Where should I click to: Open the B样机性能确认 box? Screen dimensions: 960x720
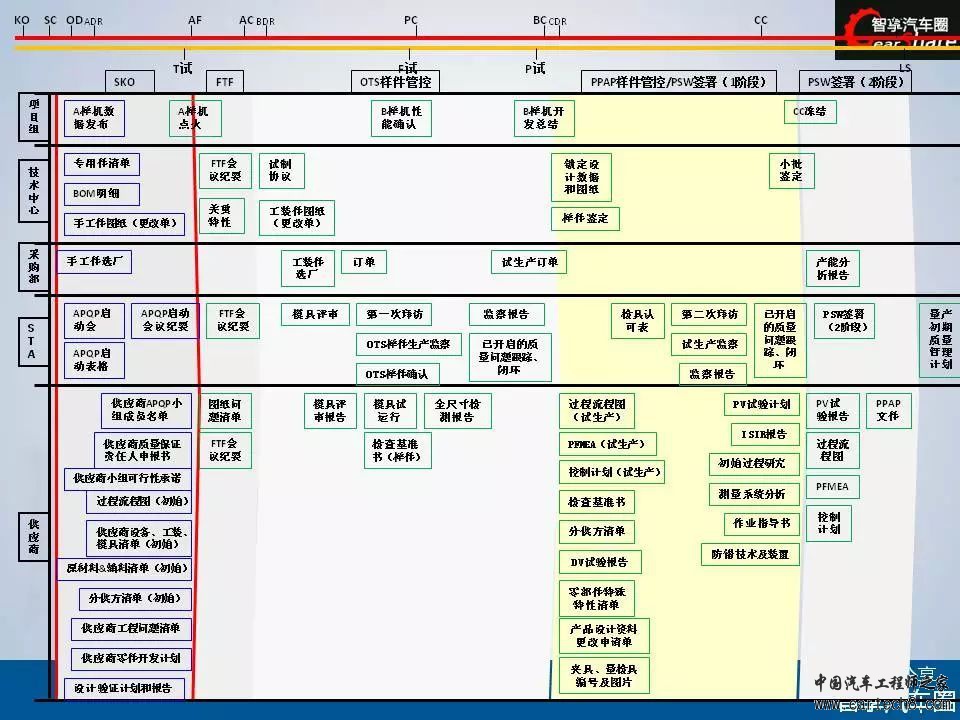click(402, 118)
